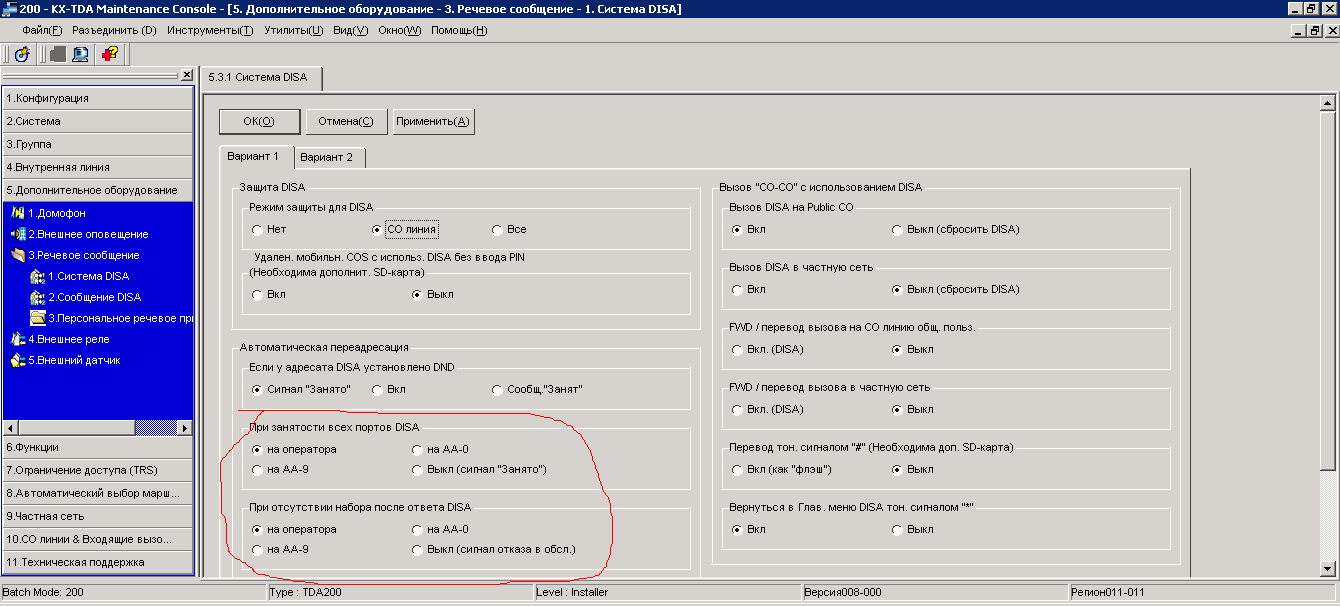Click the OK(O) button
The height and width of the screenshot is (606, 1340).
click(x=259, y=121)
